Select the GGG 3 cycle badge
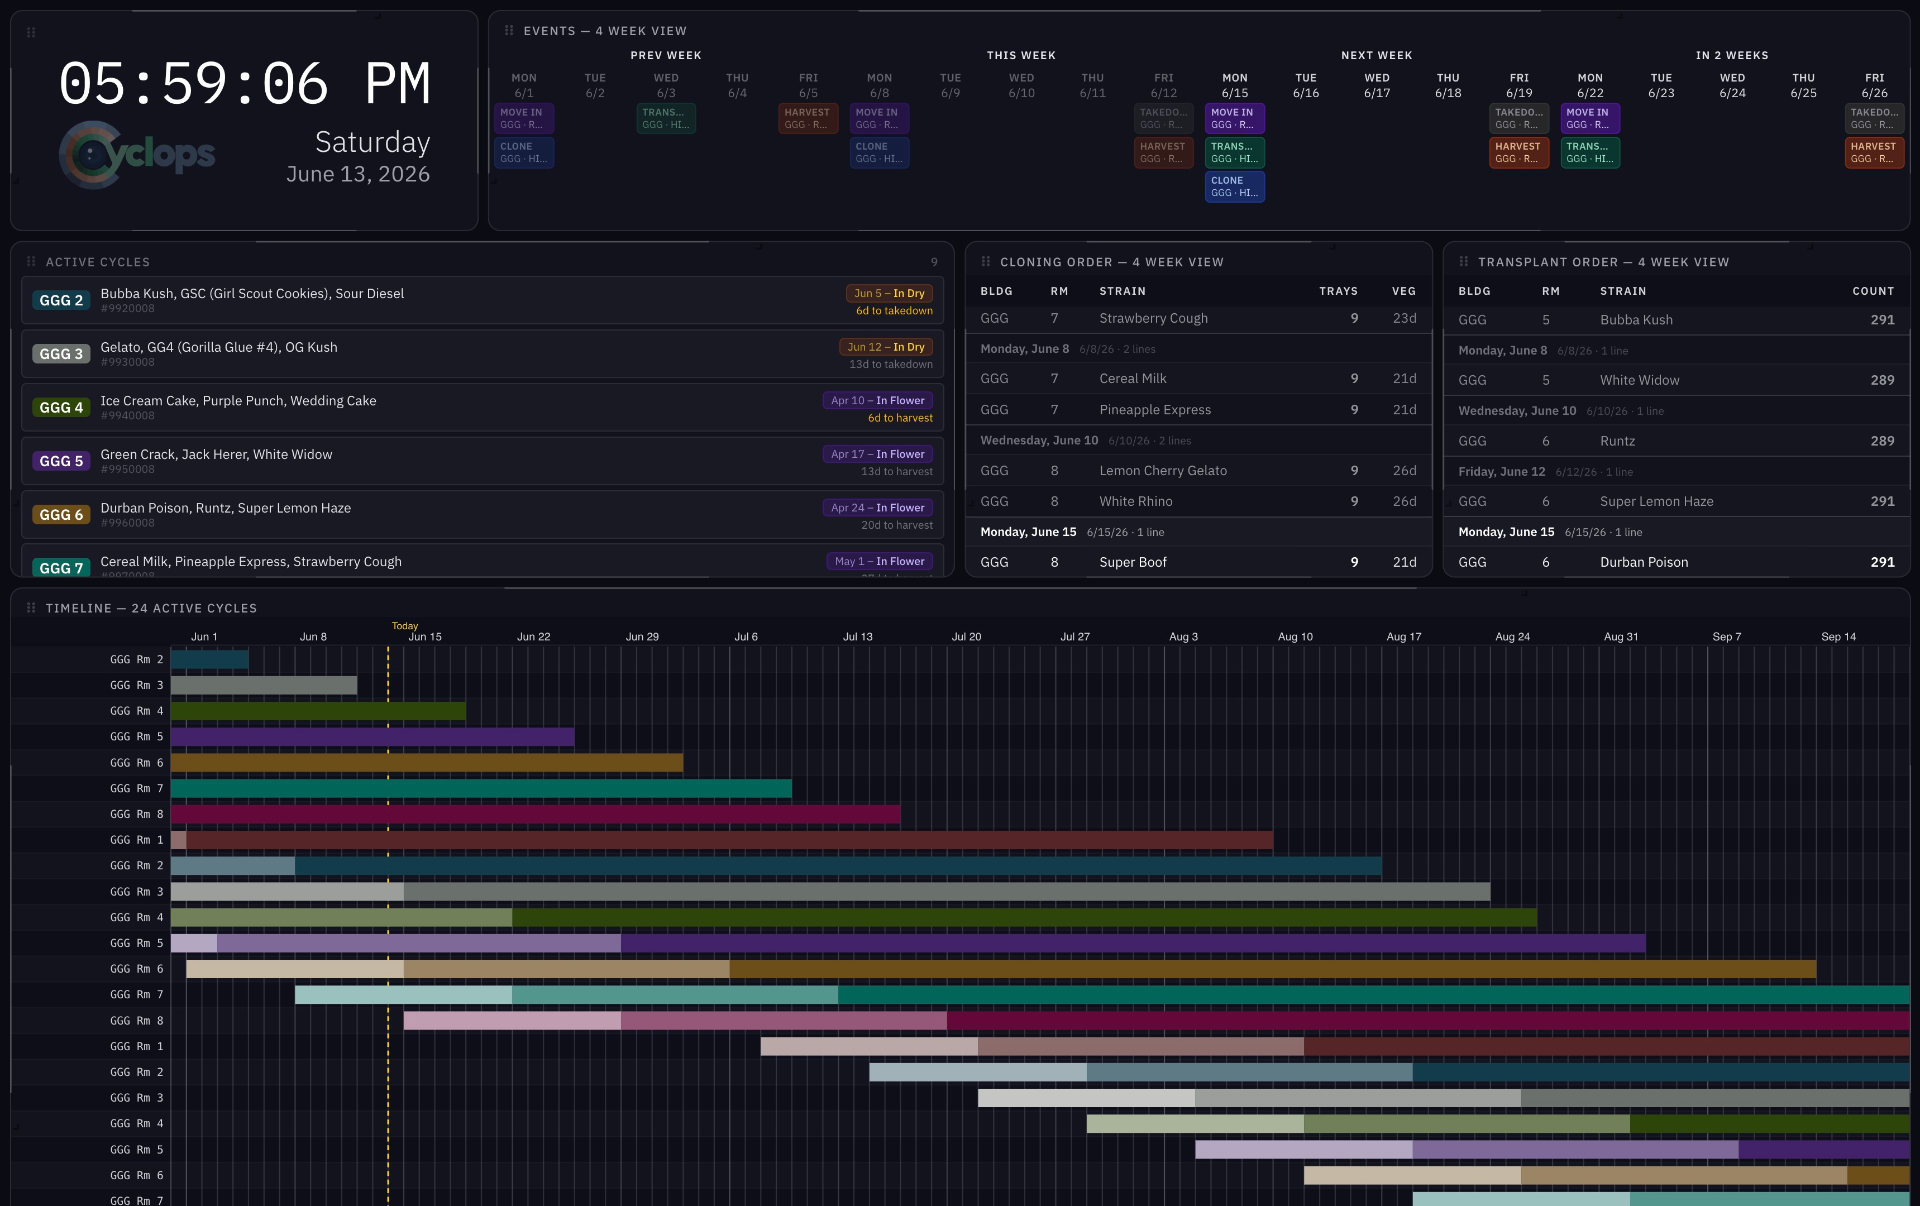The image size is (1920, 1206). pyautogui.click(x=61, y=354)
